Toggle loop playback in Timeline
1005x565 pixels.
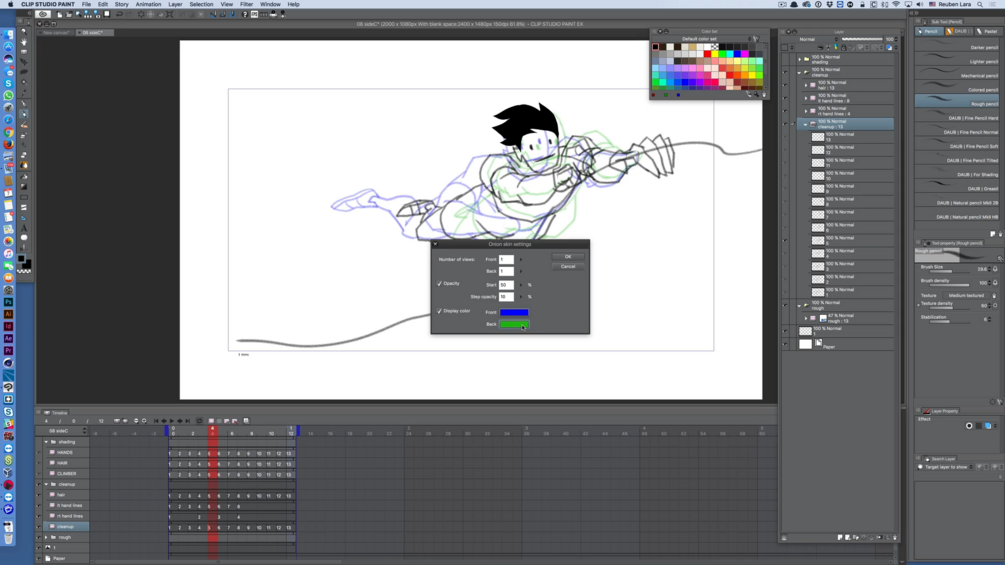[199, 421]
